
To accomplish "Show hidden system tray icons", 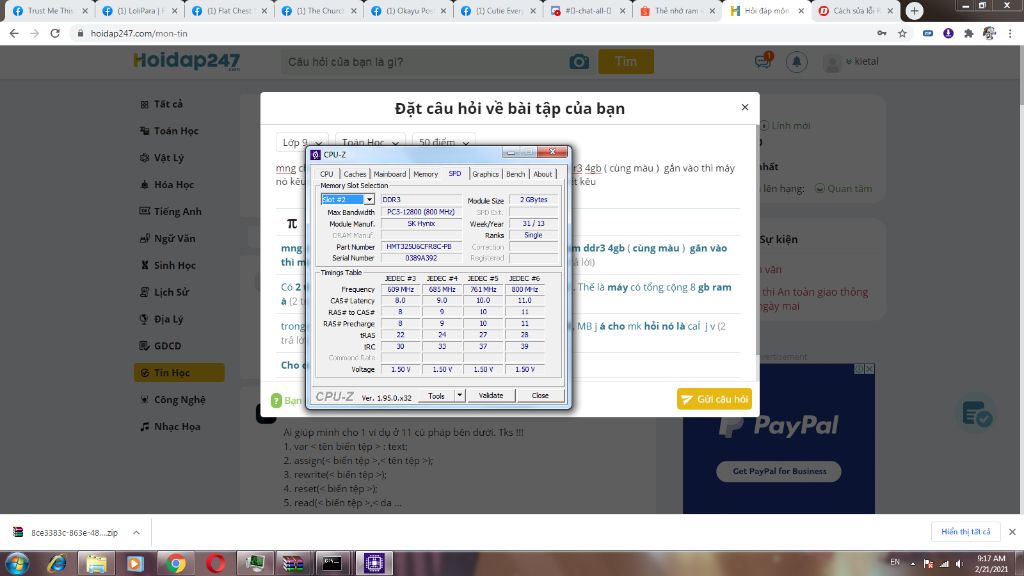I will (912, 564).
